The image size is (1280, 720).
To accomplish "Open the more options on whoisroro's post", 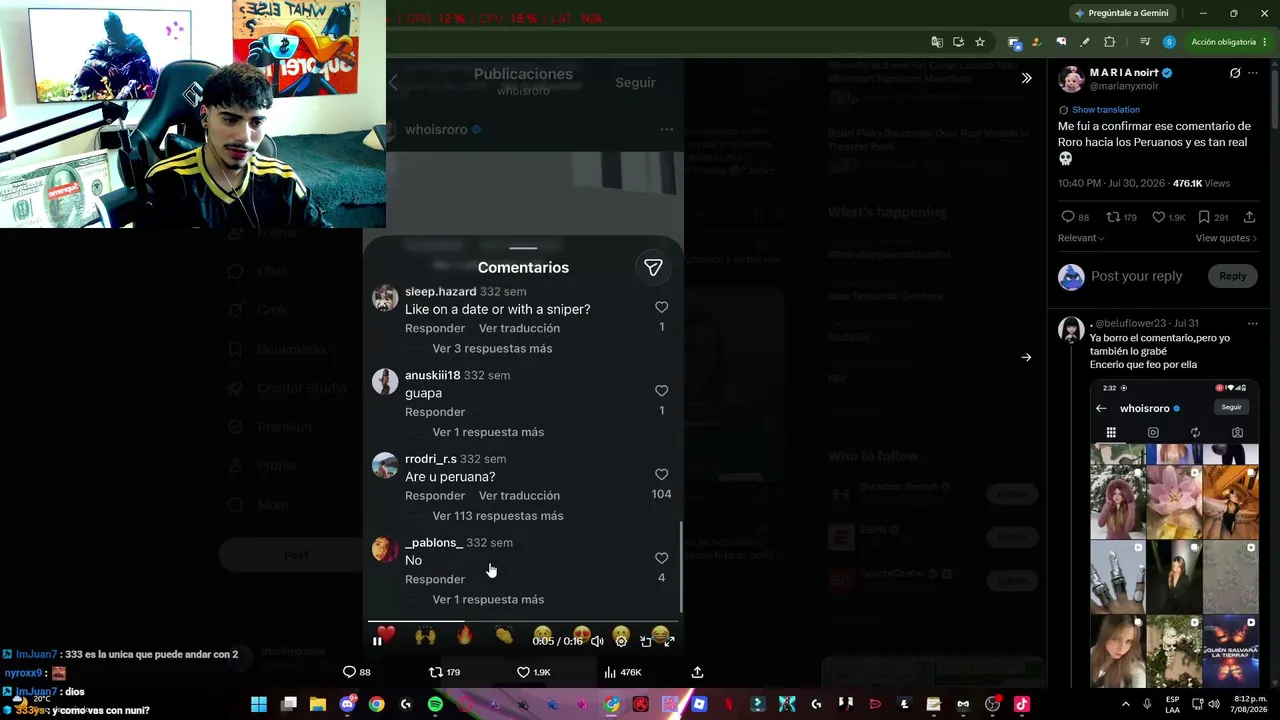I will [666, 130].
